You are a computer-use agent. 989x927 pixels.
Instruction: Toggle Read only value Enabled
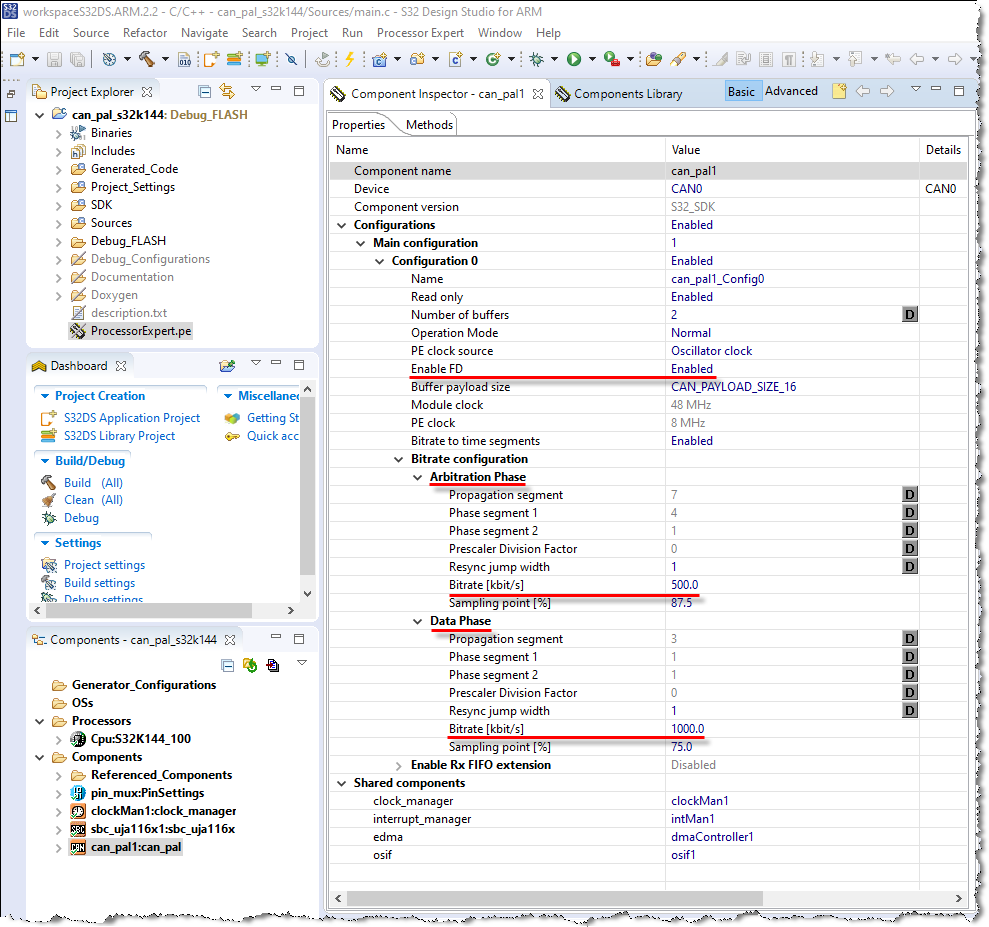pos(692,297)
